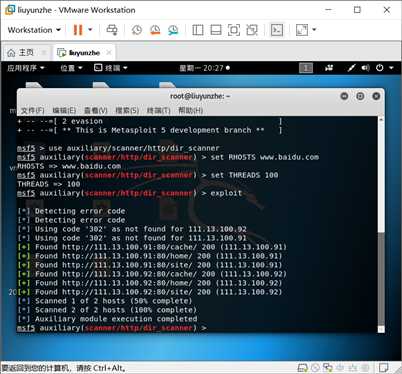Expand the stretch display dropdown arrow
Viewport: 402px width, 374px height.
tap(314, 30)
